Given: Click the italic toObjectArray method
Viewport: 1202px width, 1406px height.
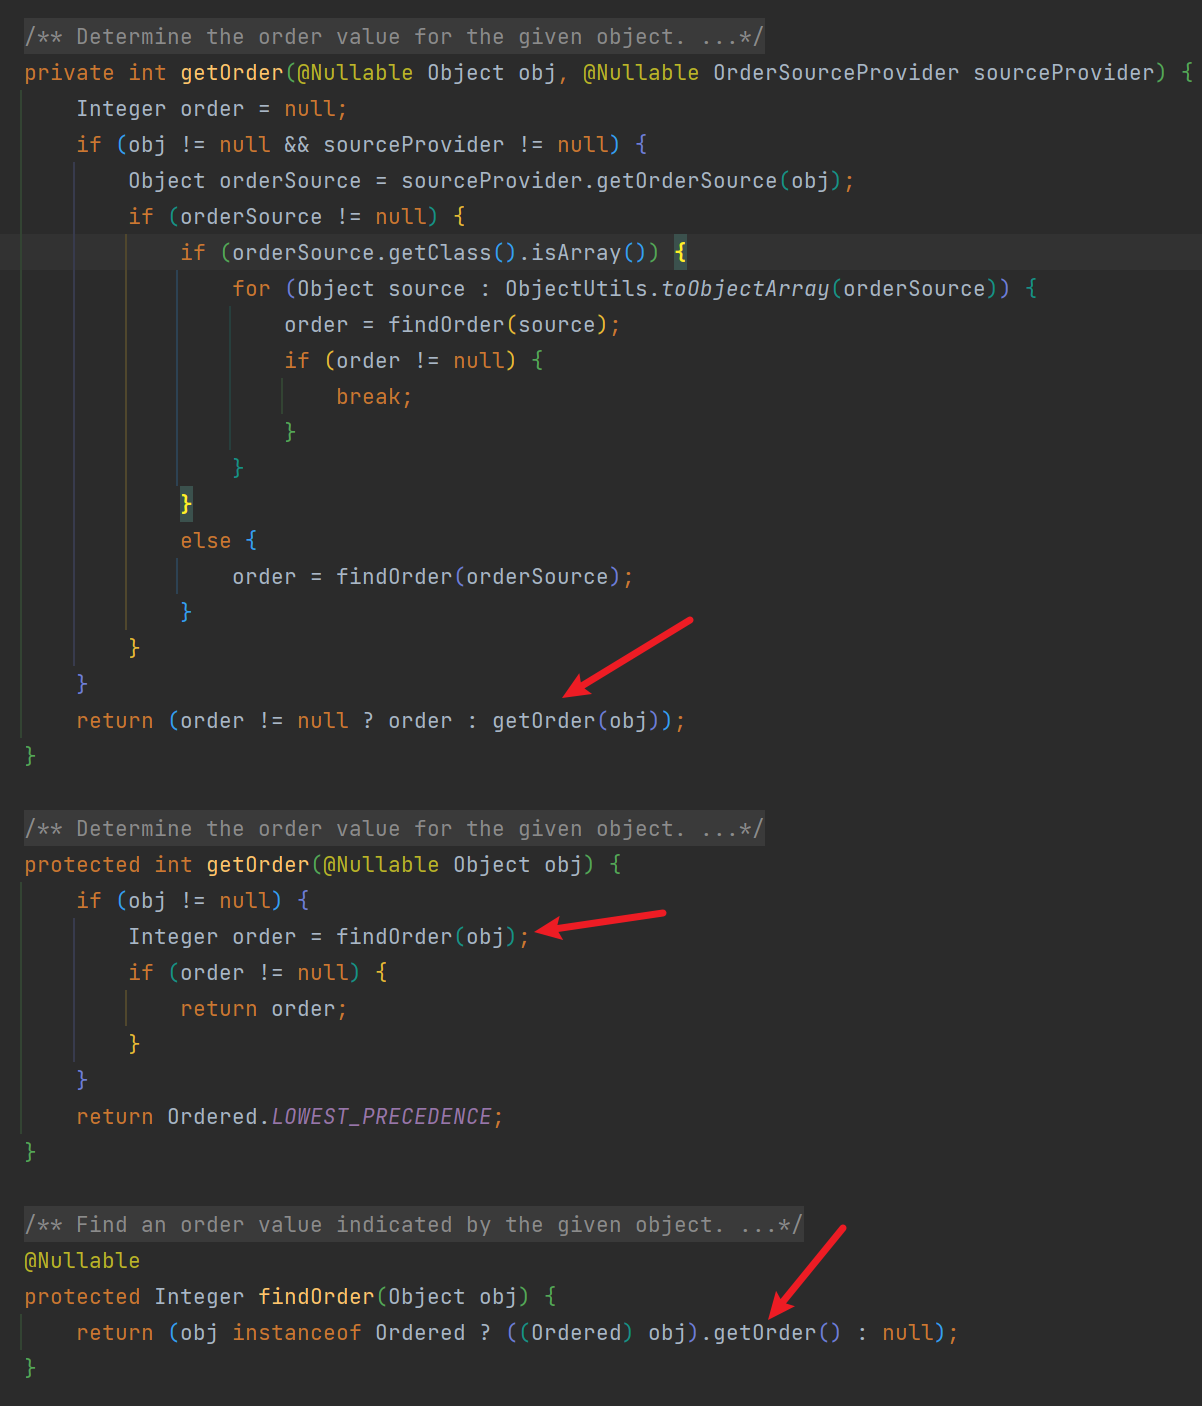Looking at the screenshot, I should [x=746, y=289].
